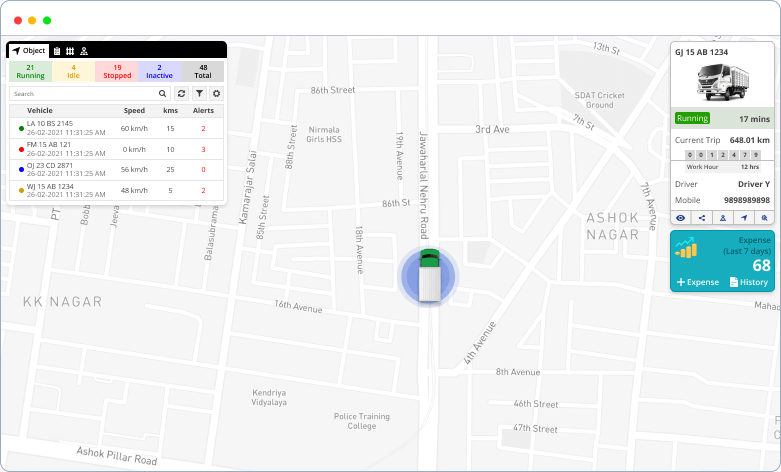Viewport: 781px width, 472px height.
Task: Add a new Expense
Action: pos(698,282)
